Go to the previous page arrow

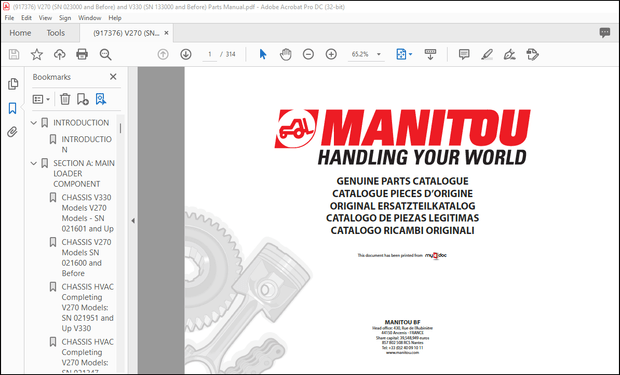tap(163, 54)
